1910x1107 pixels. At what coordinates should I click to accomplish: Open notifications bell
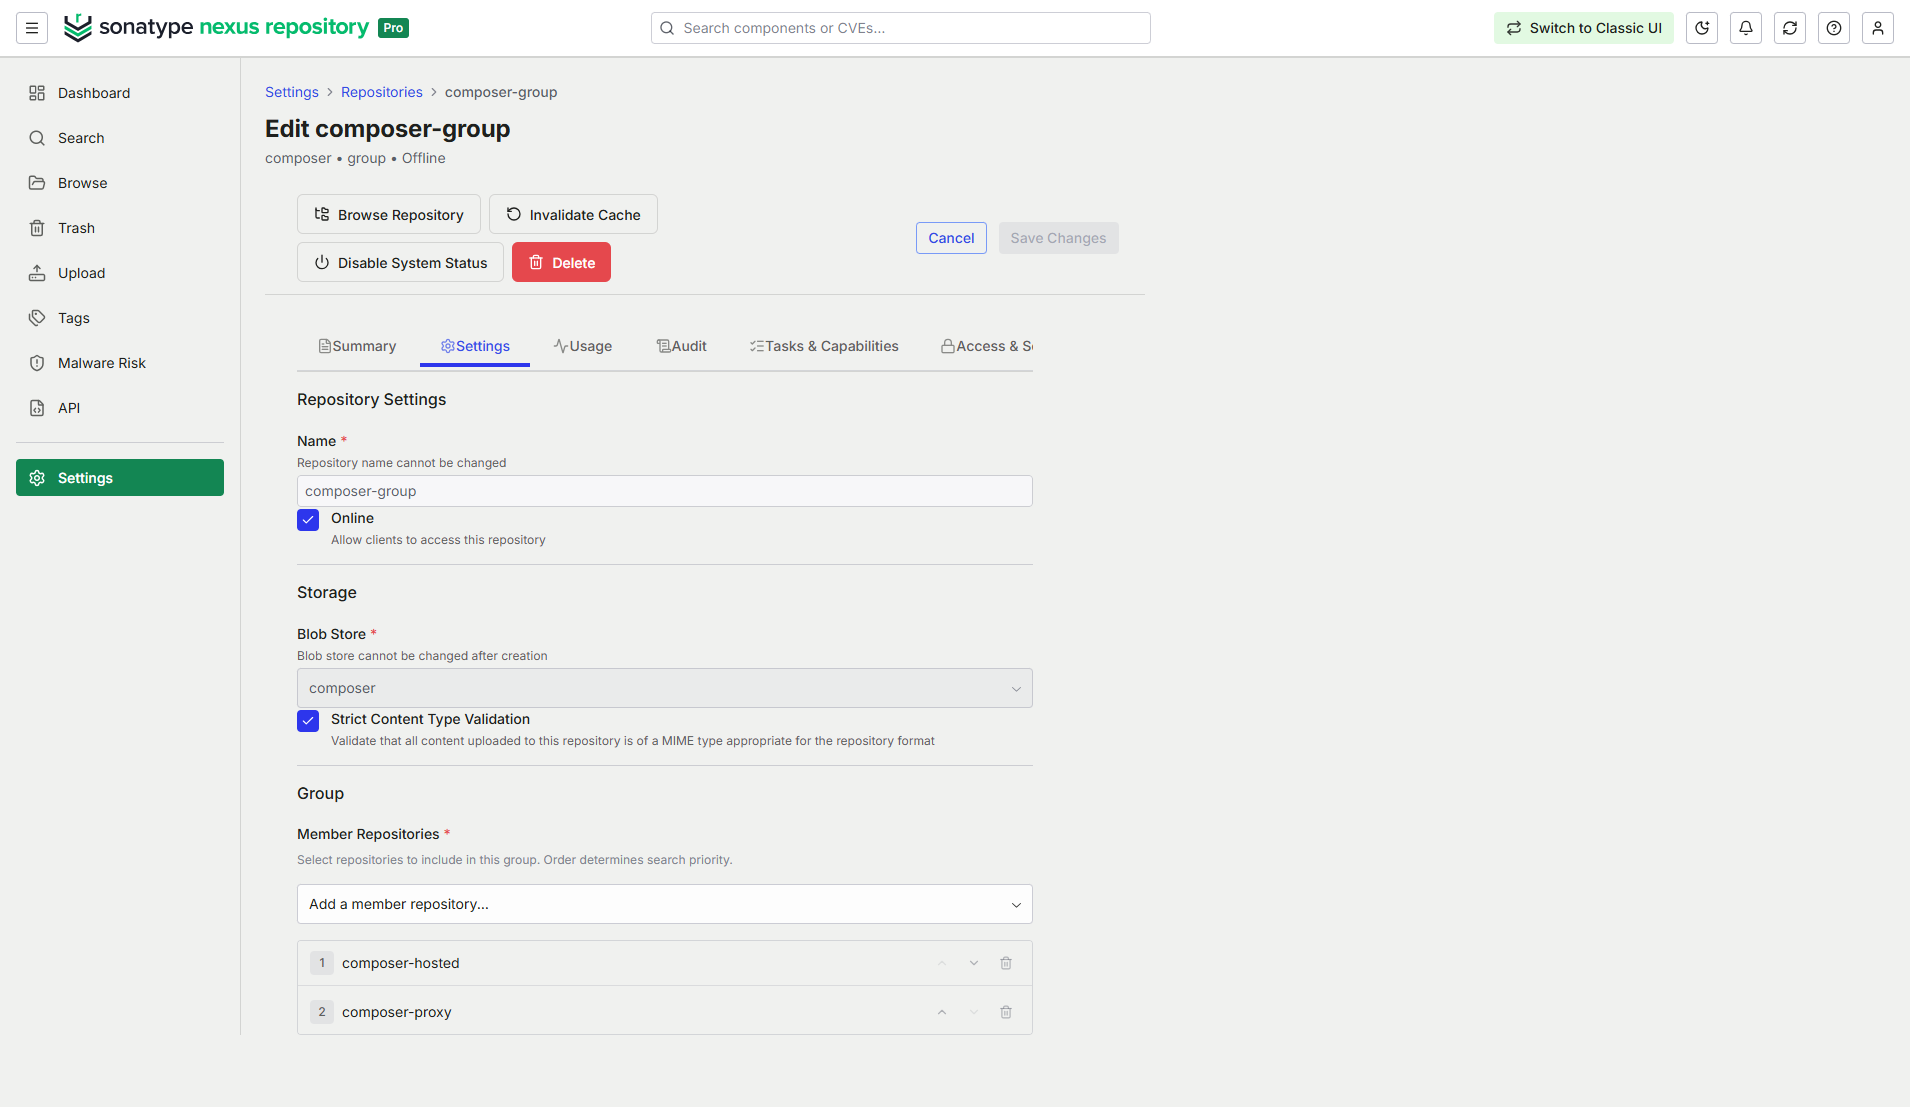(1746, 28)
